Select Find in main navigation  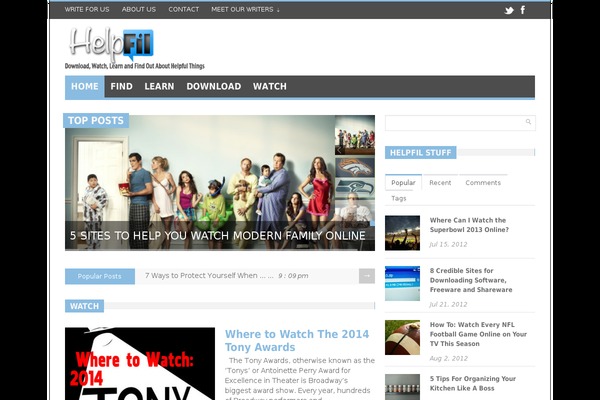[x=121, y=87]
